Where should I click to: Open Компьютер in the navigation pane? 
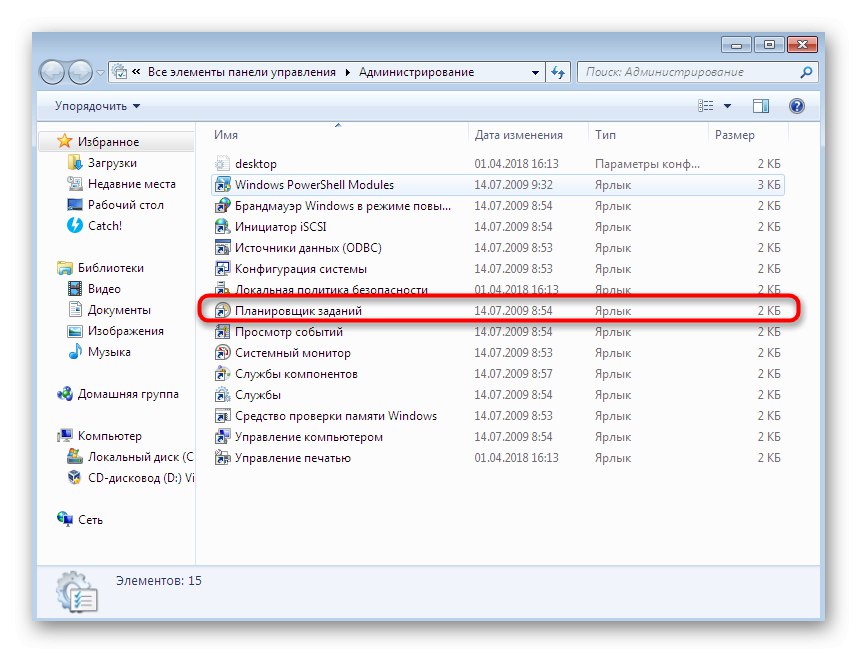point(110,436)
